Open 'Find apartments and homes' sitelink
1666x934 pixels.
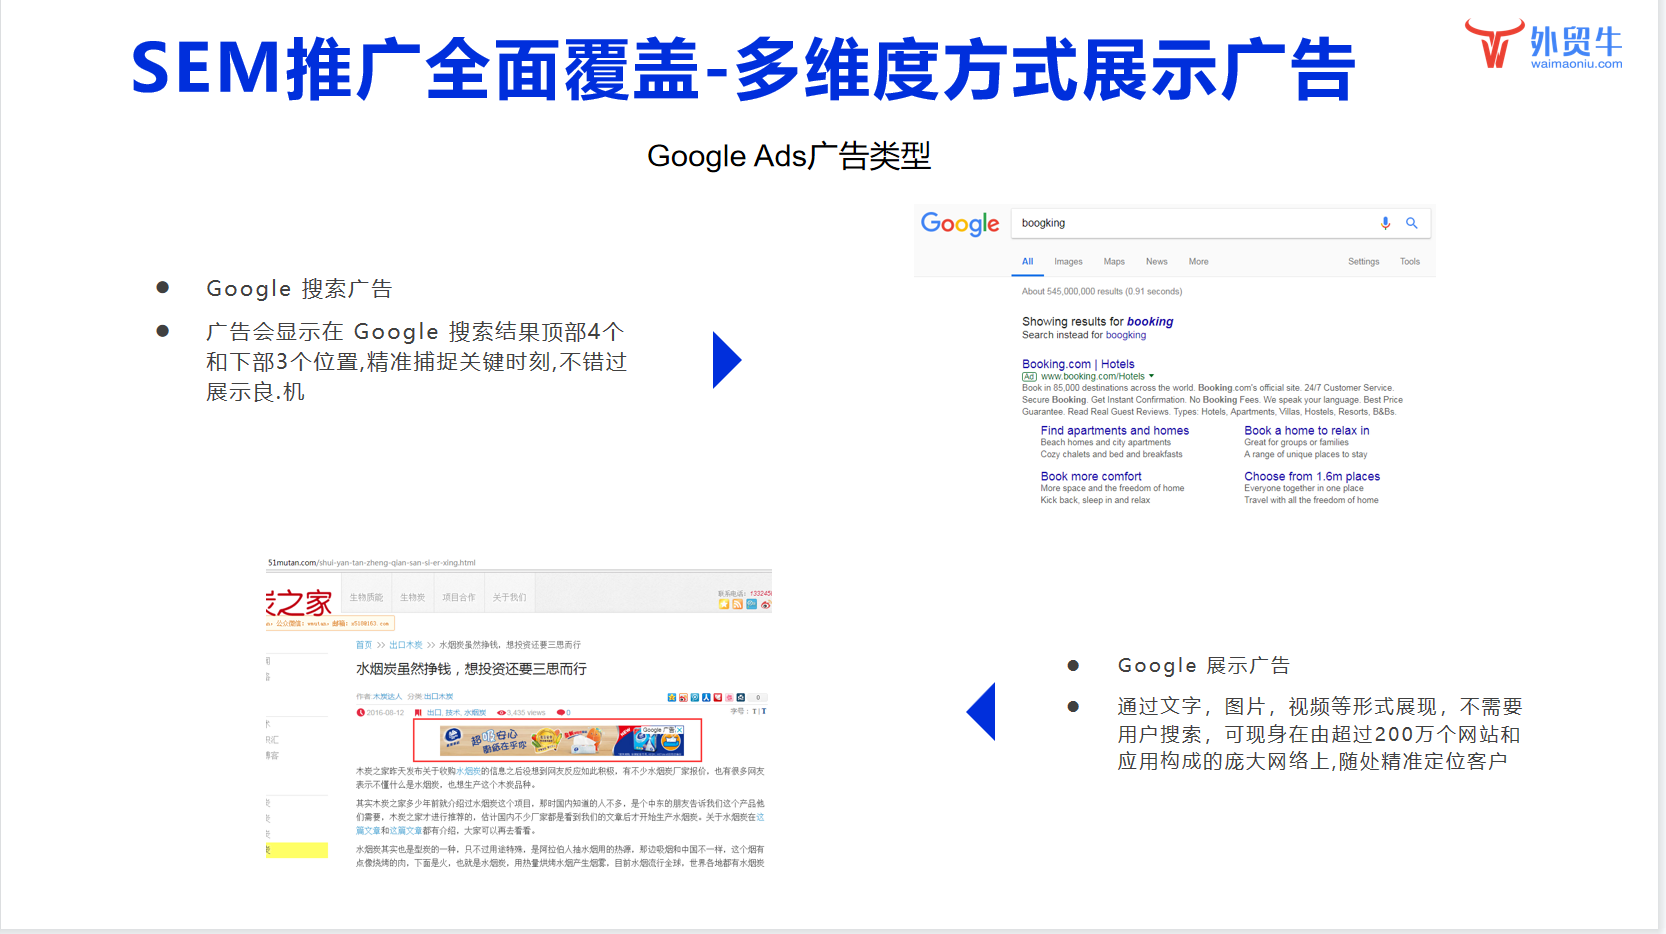pos(1114,430)
